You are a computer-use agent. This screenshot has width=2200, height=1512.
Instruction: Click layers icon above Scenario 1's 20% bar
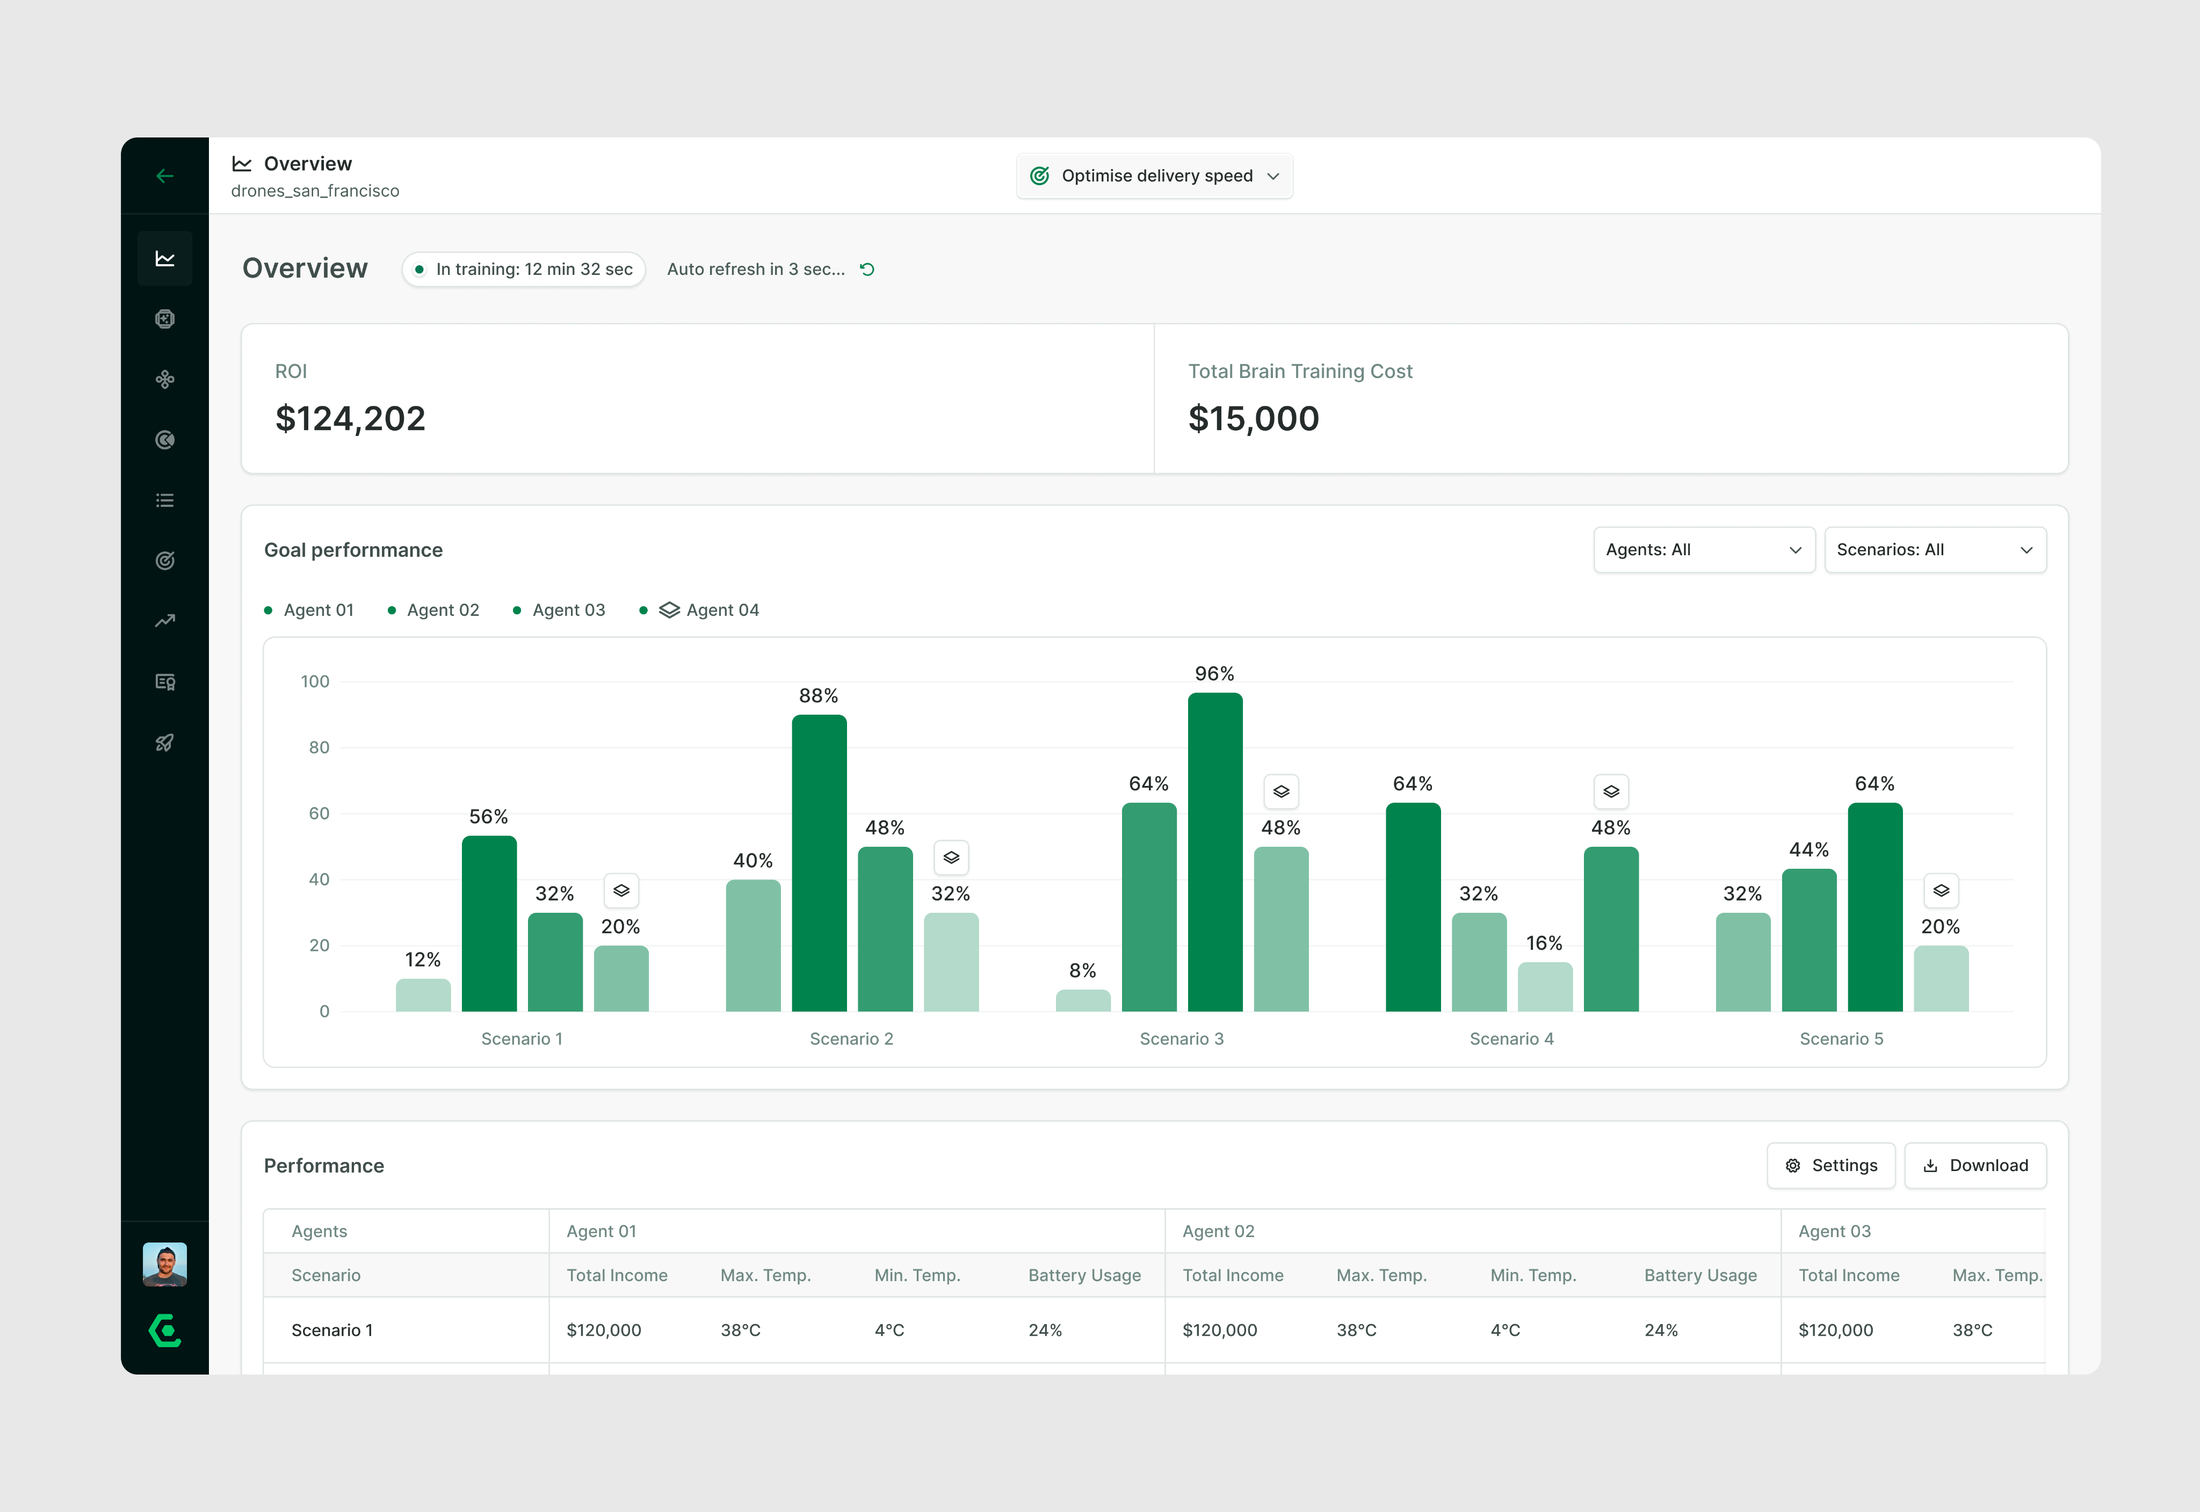click(621, 890)
